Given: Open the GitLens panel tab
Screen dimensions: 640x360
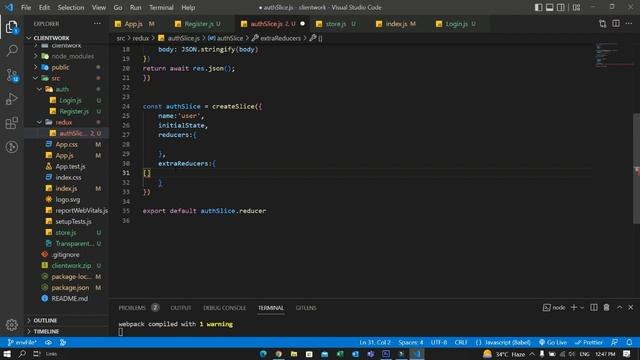Looking at the screenshot, I should pyautogui.click(x=306, y=308).
